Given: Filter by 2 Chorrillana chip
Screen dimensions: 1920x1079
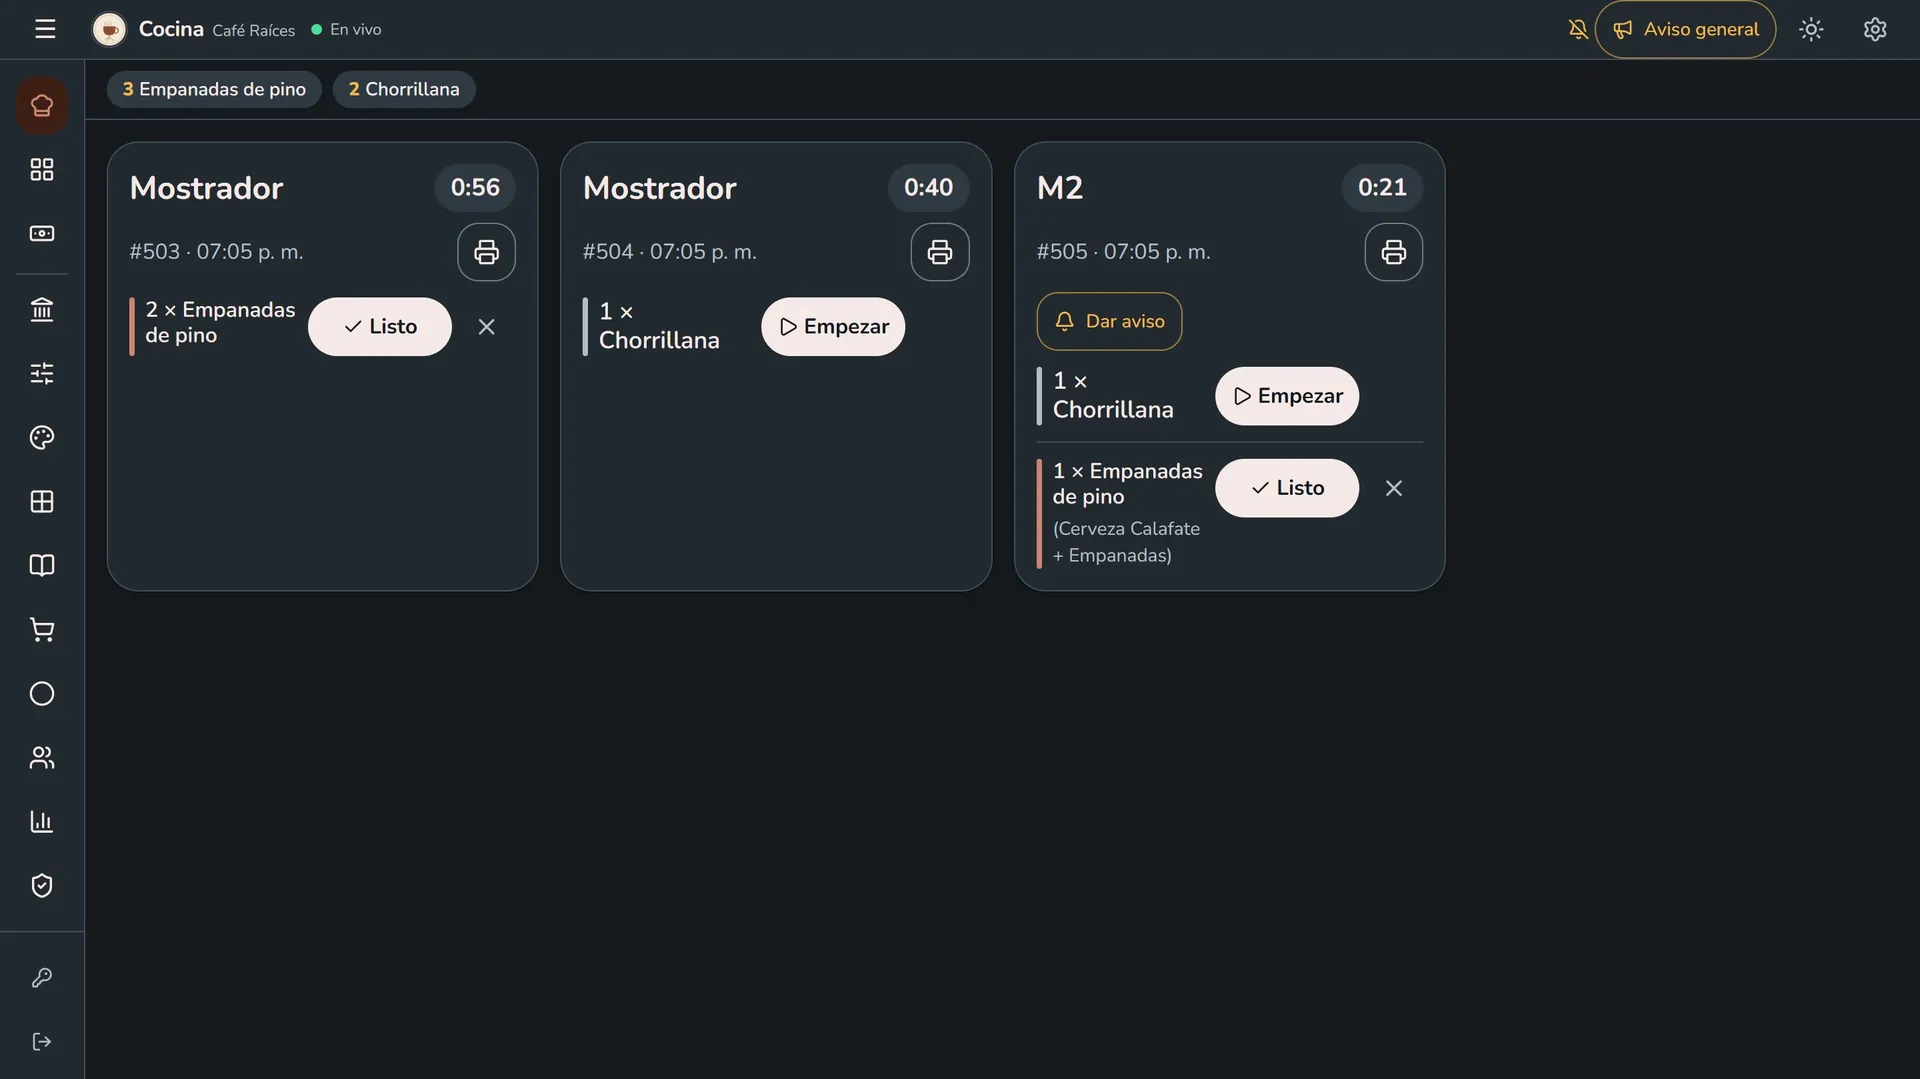Looking at the screenshot, I should coord(404,89).
